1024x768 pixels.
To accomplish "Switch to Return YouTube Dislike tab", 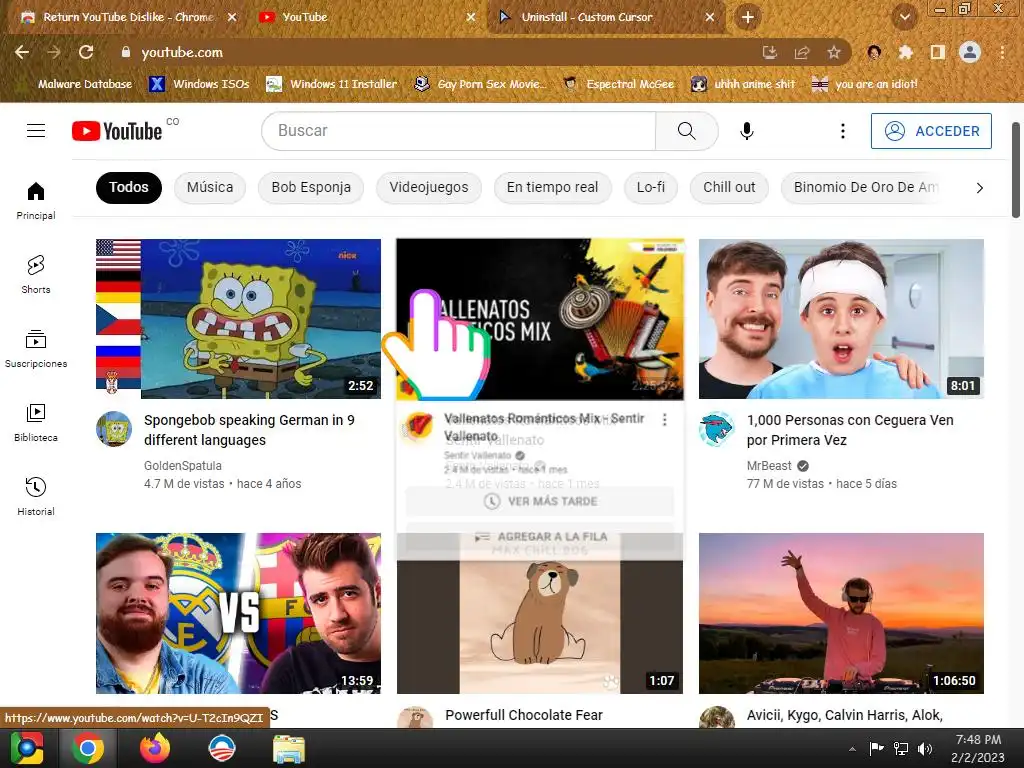I will [129, 17].
